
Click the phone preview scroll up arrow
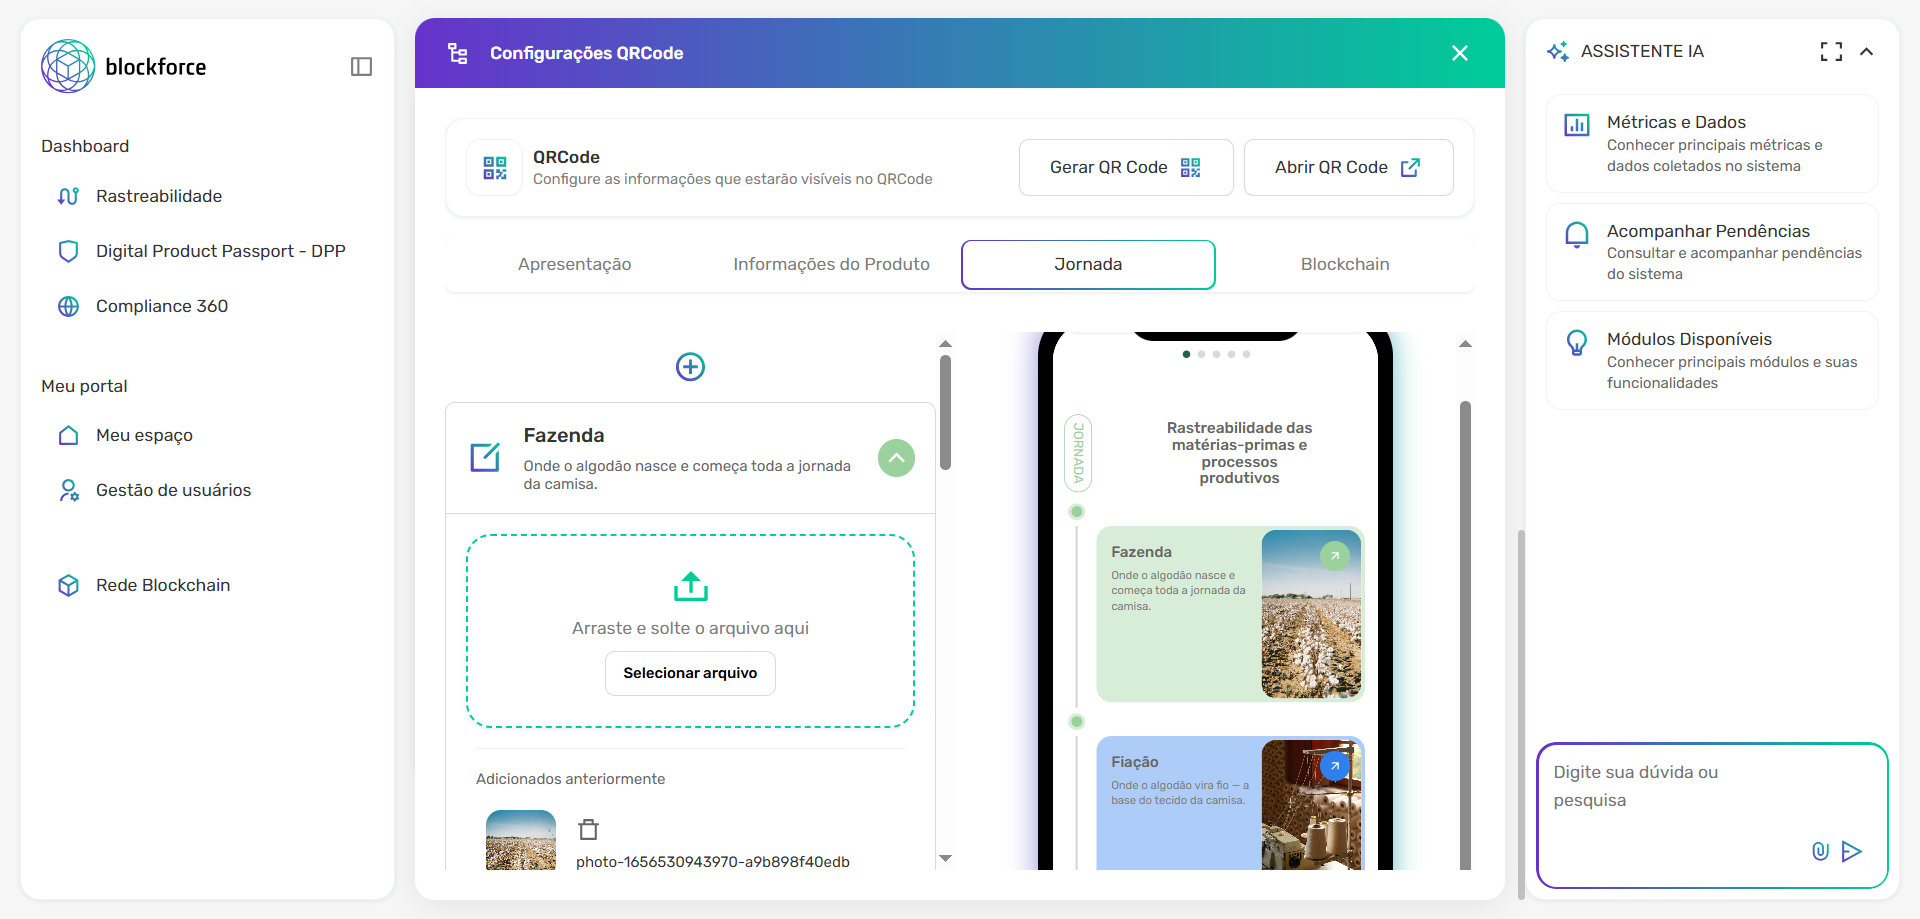(1465, 344)
